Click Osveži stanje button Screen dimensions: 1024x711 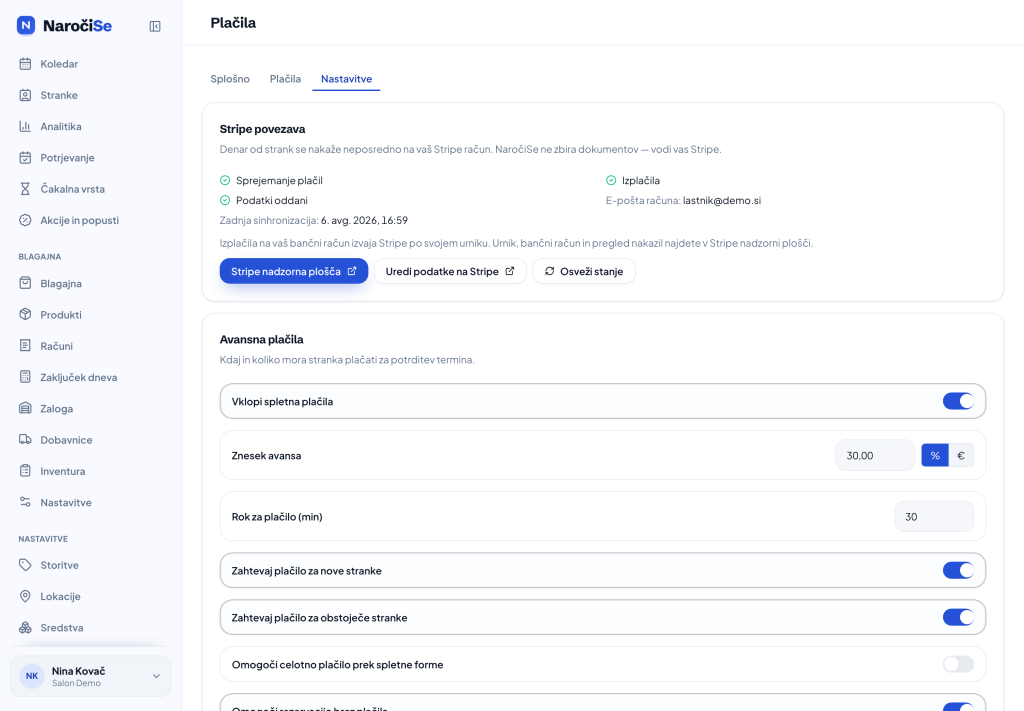pos(584,271)
